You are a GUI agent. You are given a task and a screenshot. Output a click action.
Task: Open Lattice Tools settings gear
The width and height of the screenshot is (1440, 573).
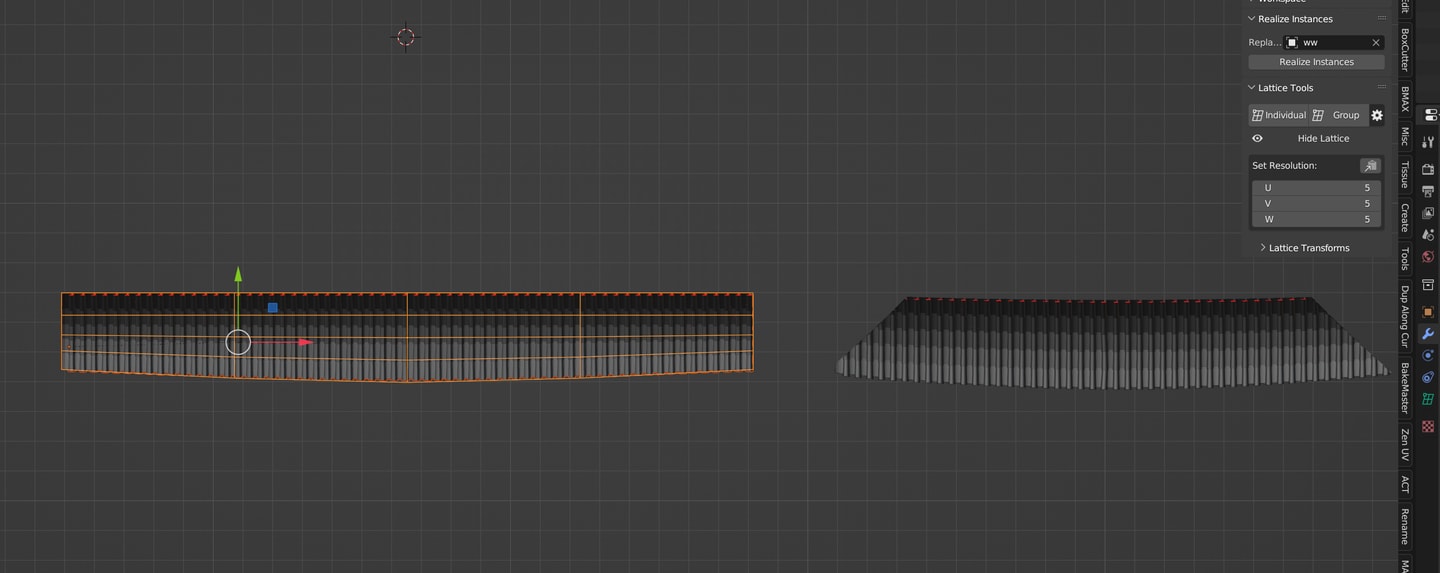[1377, 115]
